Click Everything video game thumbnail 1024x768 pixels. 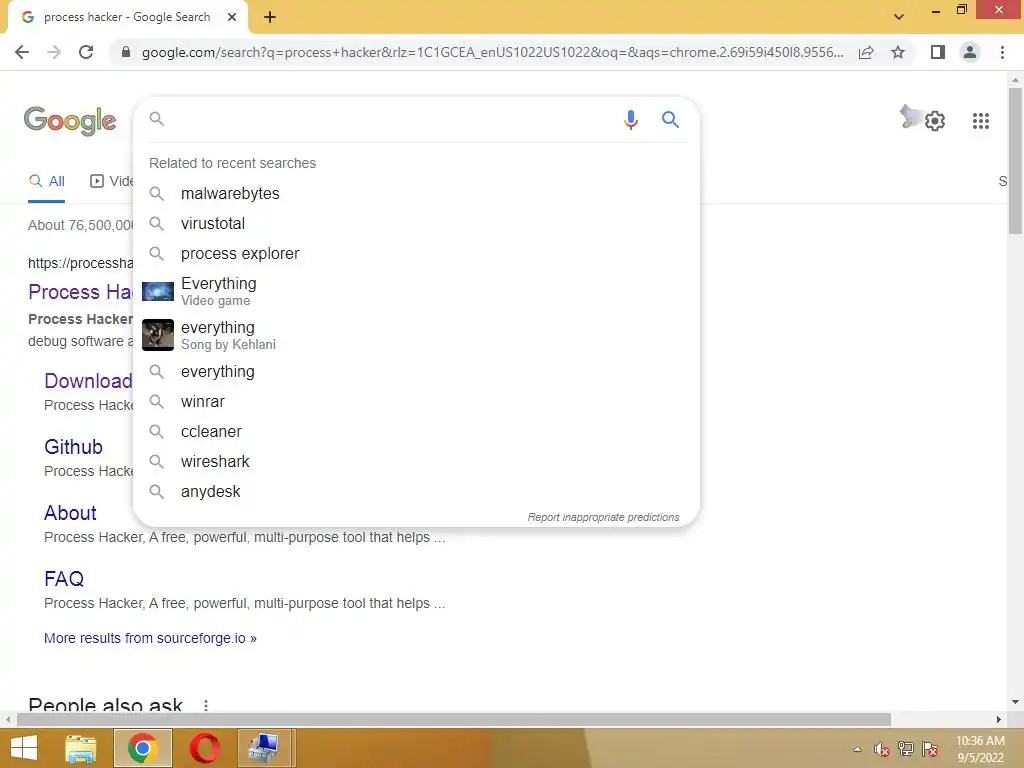(158, 291)
